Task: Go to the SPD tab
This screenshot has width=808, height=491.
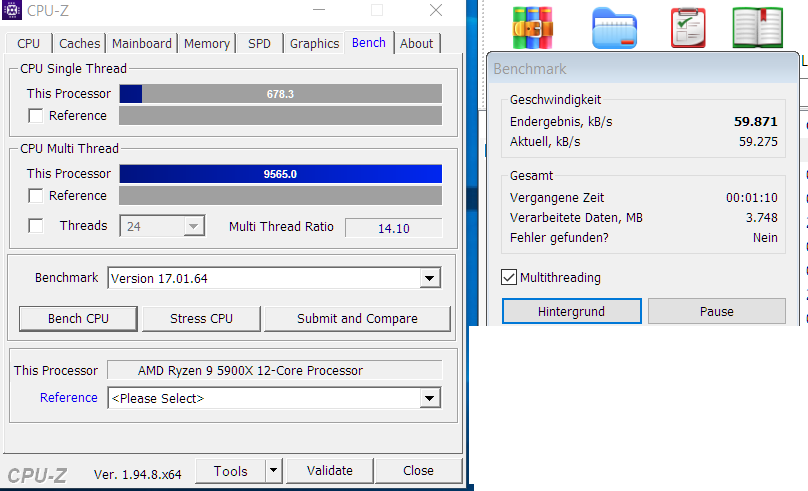Action: 259,44
